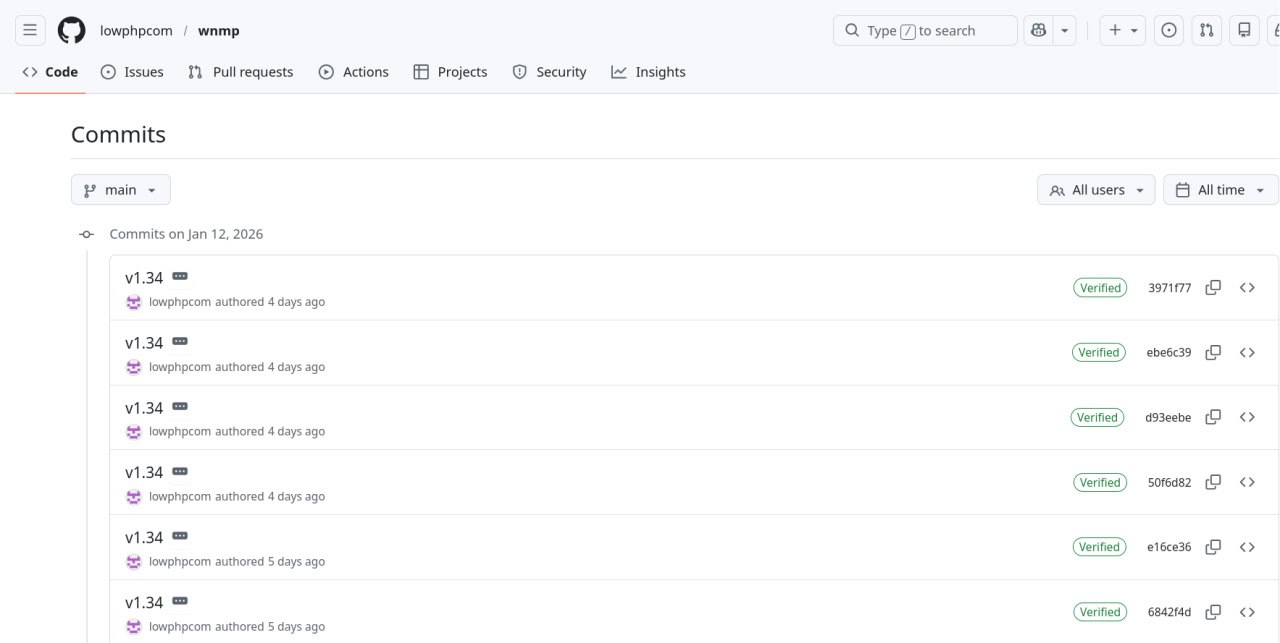The height and width of the screenshot is (643, 1280).
Task: Open the hamburger navigation menu
Action: pyautogui.click(x=30, y=30)
